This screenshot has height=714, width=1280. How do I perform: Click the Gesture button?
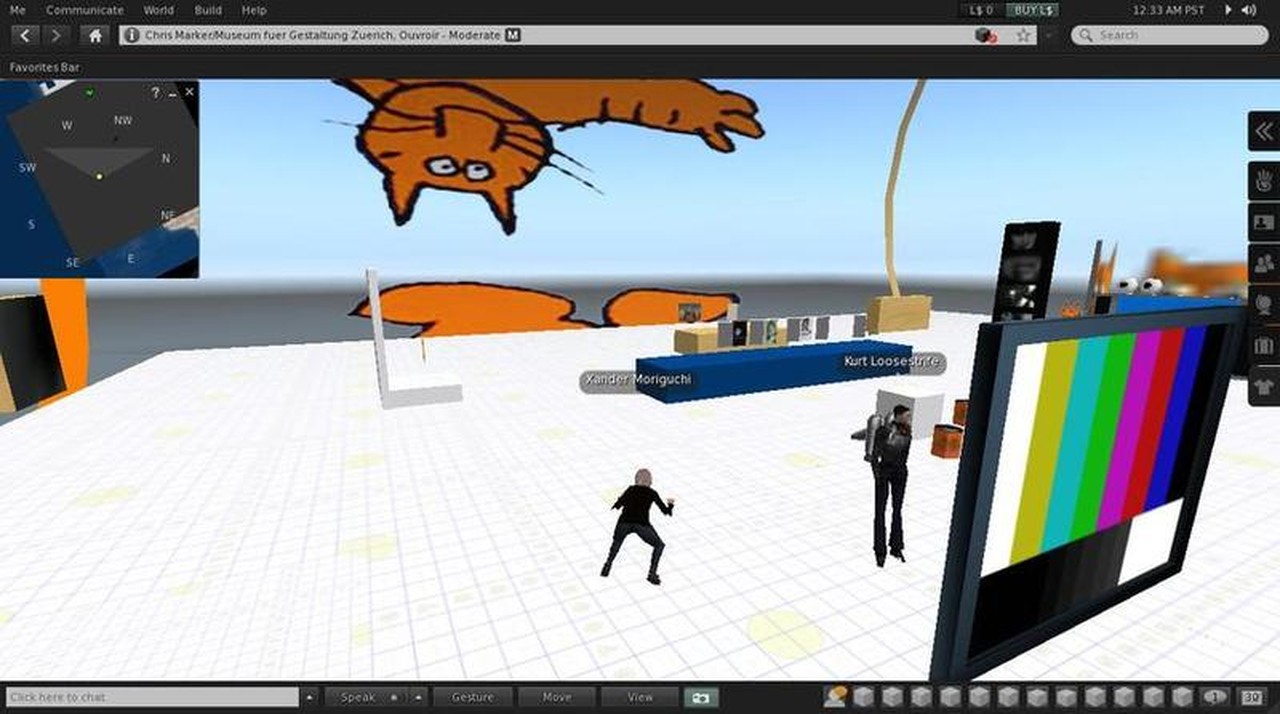(x=473, y=697)
